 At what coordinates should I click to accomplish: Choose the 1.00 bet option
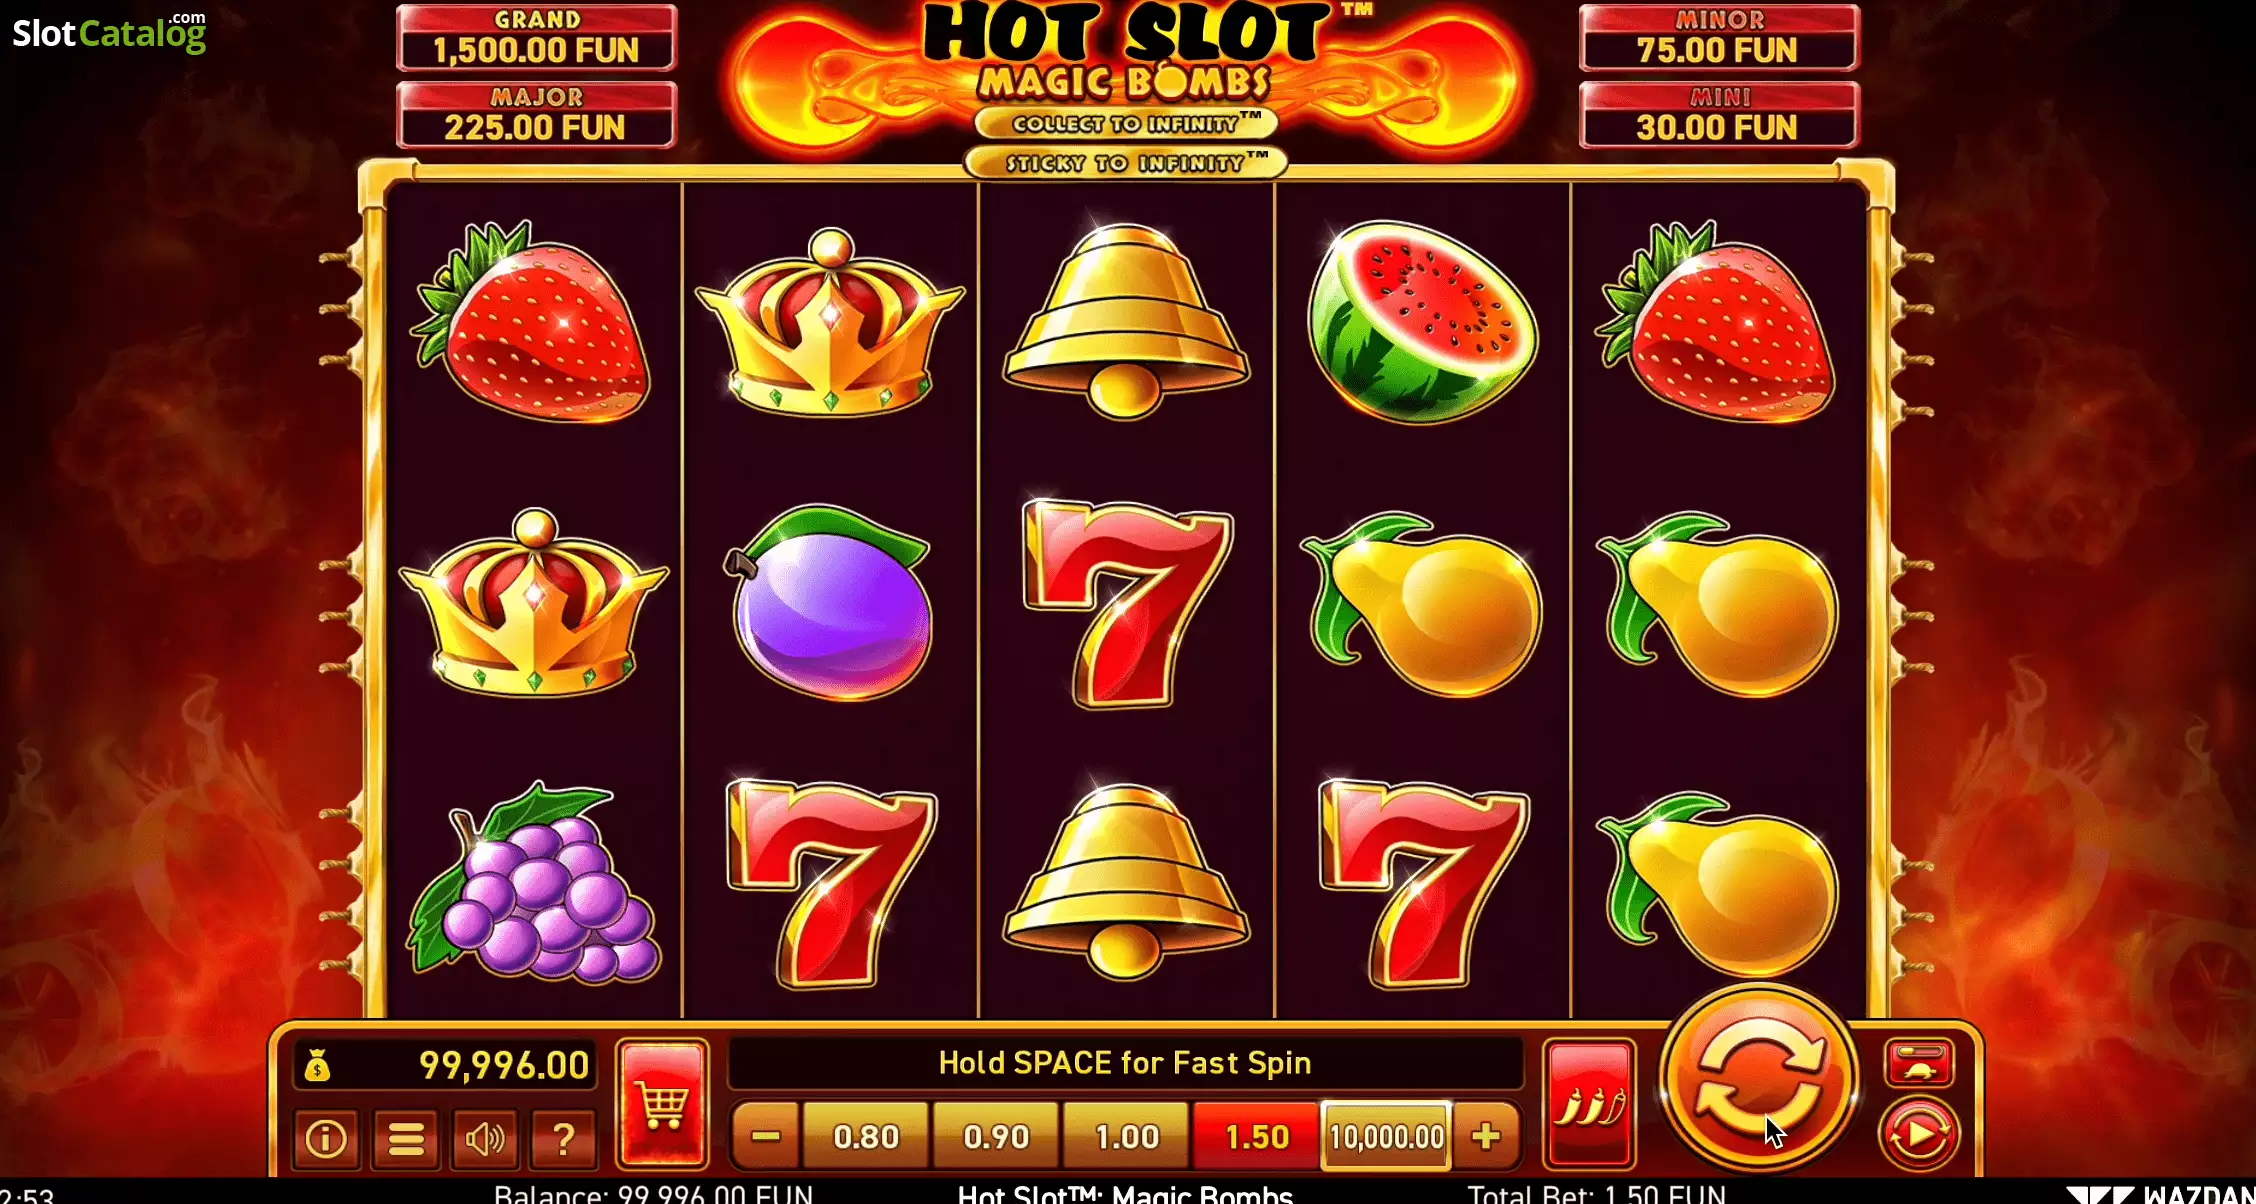(1126, 1136)
